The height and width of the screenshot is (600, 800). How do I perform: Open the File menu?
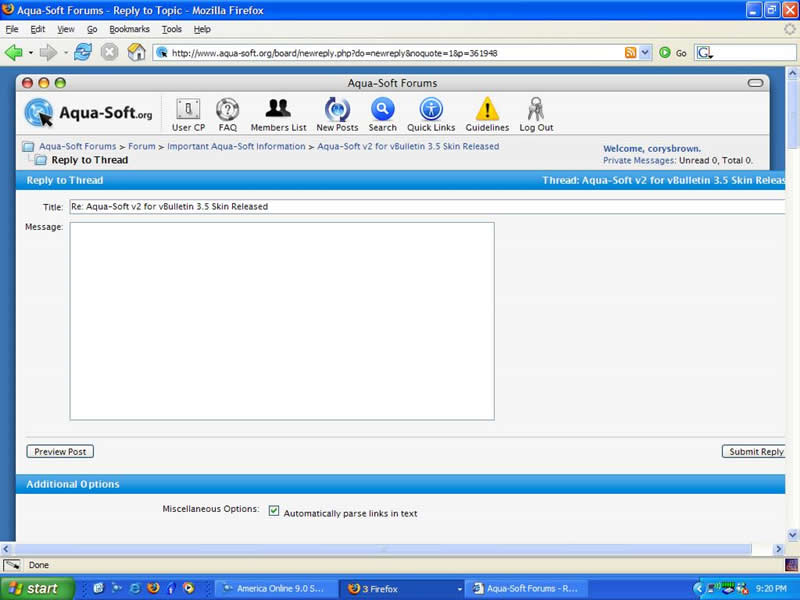[12, 29]
